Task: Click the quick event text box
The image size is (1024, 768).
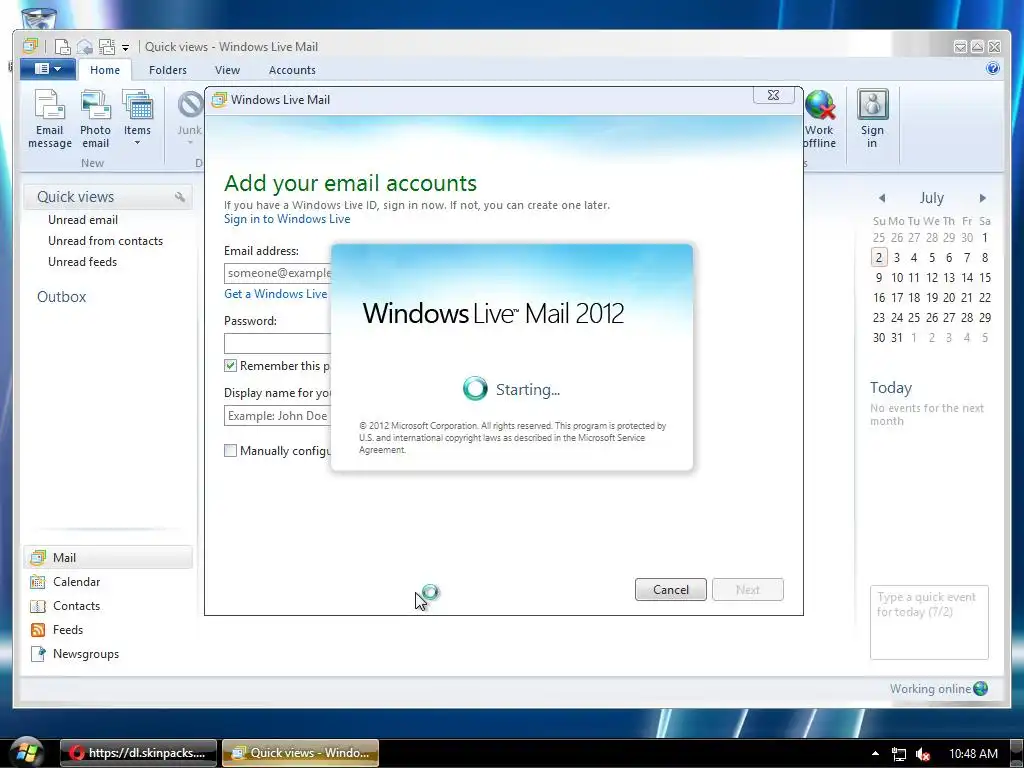Action: click(x=929, y=622)
